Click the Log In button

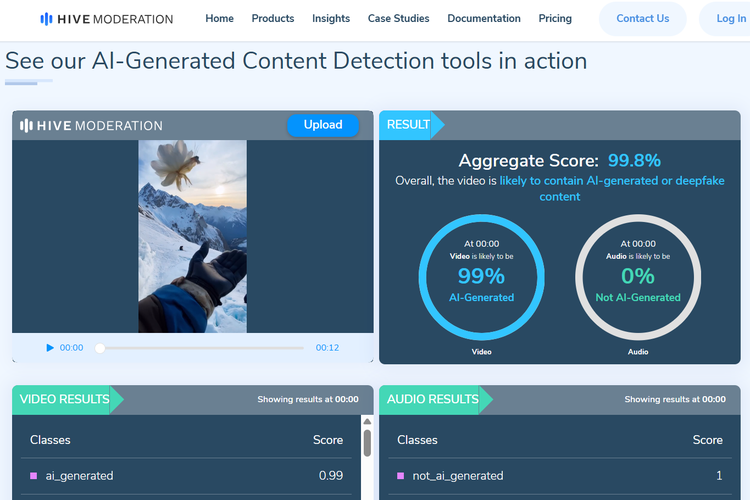pyautogui.click(x=730, y=19)
